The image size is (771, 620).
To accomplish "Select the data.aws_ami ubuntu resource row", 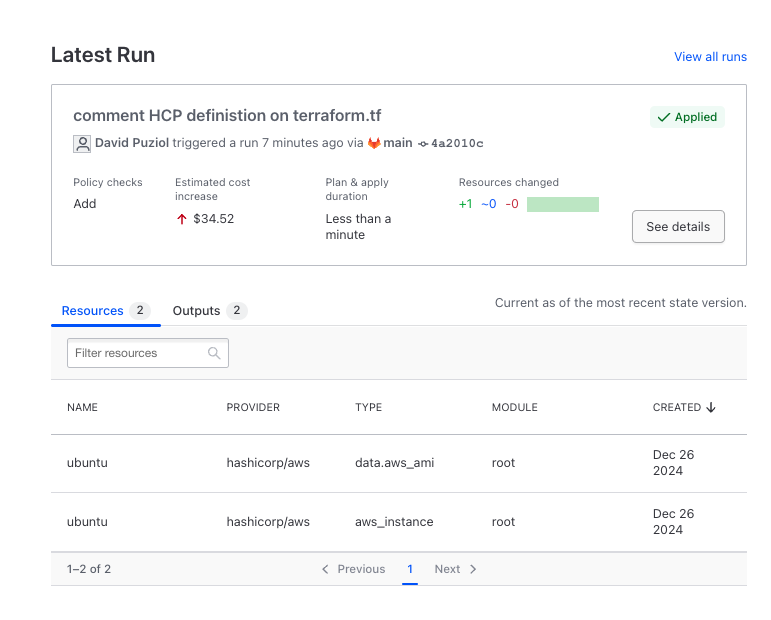I will [398, 463].
